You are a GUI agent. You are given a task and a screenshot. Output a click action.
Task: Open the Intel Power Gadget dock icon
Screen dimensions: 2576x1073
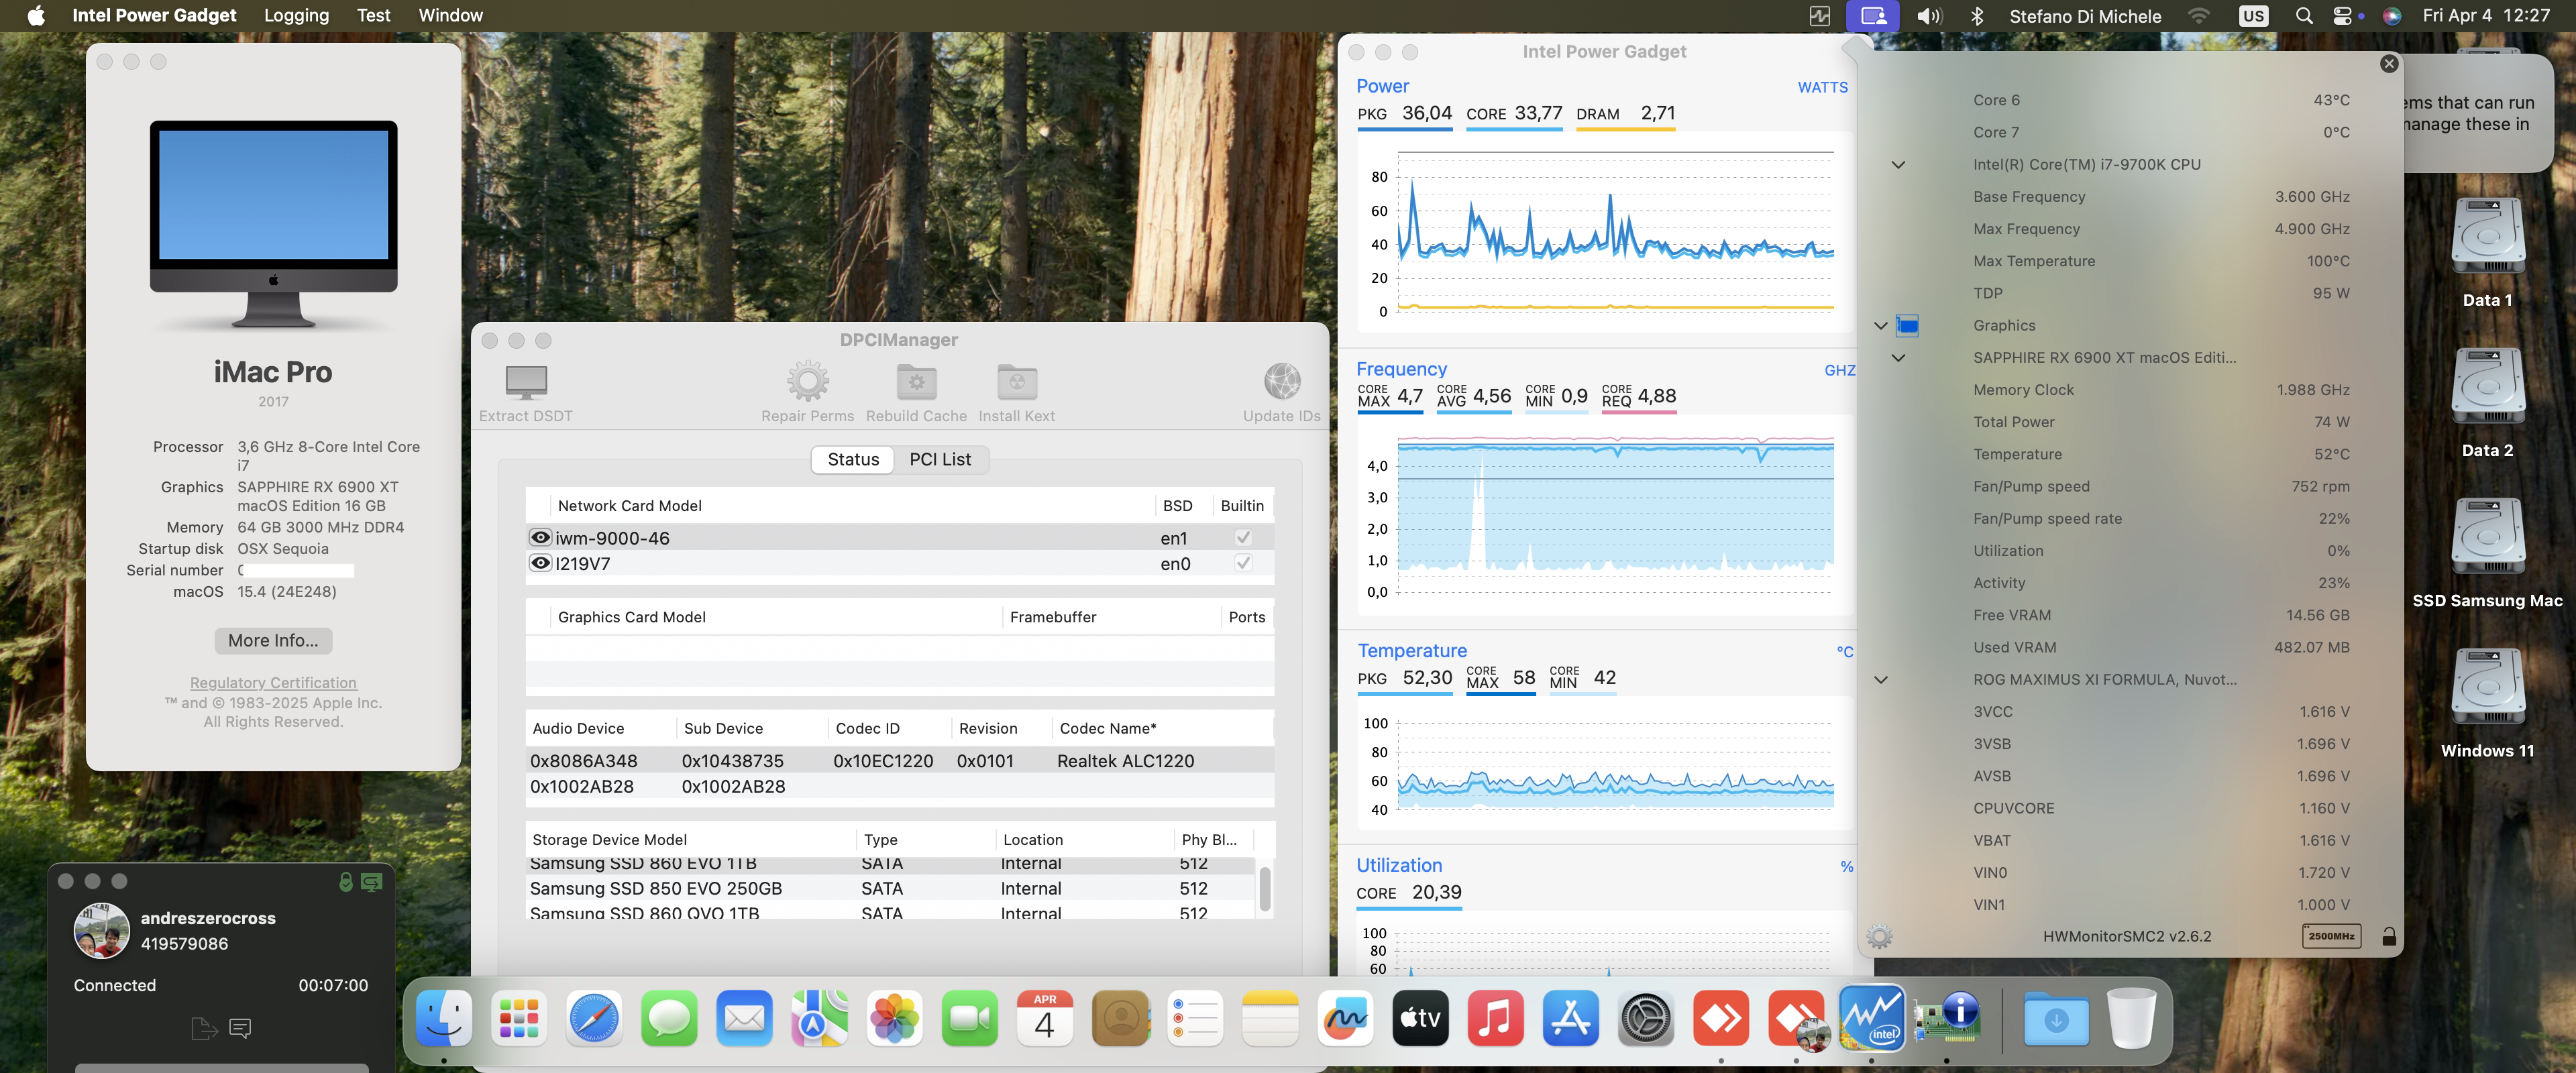(x=1872, y=1018)
